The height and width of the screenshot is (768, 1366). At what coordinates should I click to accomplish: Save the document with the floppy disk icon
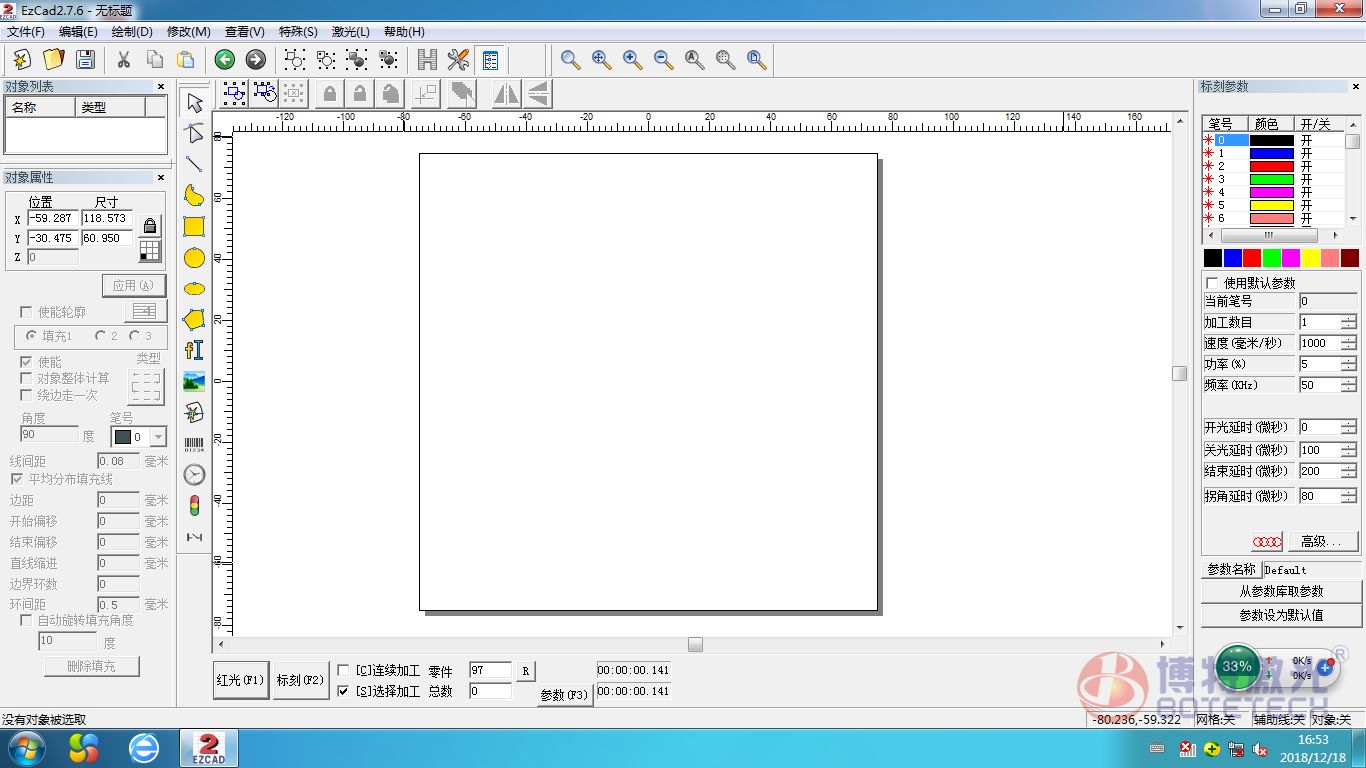coord(85,59)
